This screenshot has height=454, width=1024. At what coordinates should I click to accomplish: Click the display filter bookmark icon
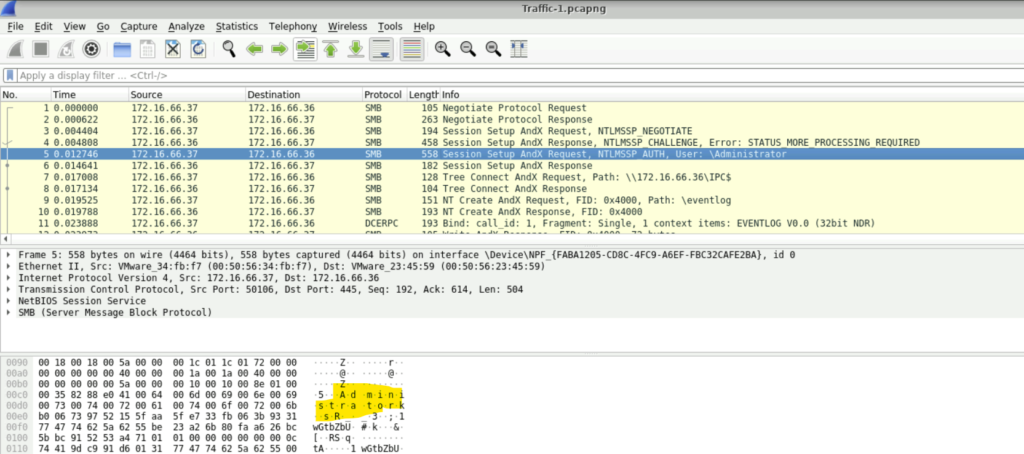pyautogui.click(x=10, y=76)
